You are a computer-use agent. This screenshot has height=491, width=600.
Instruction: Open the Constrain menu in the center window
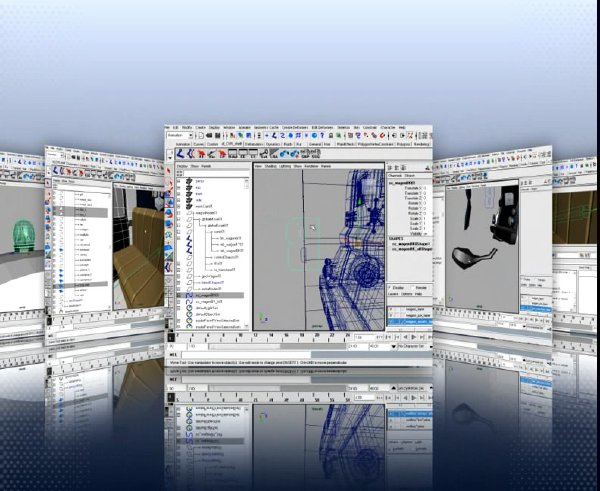point(370,127)
